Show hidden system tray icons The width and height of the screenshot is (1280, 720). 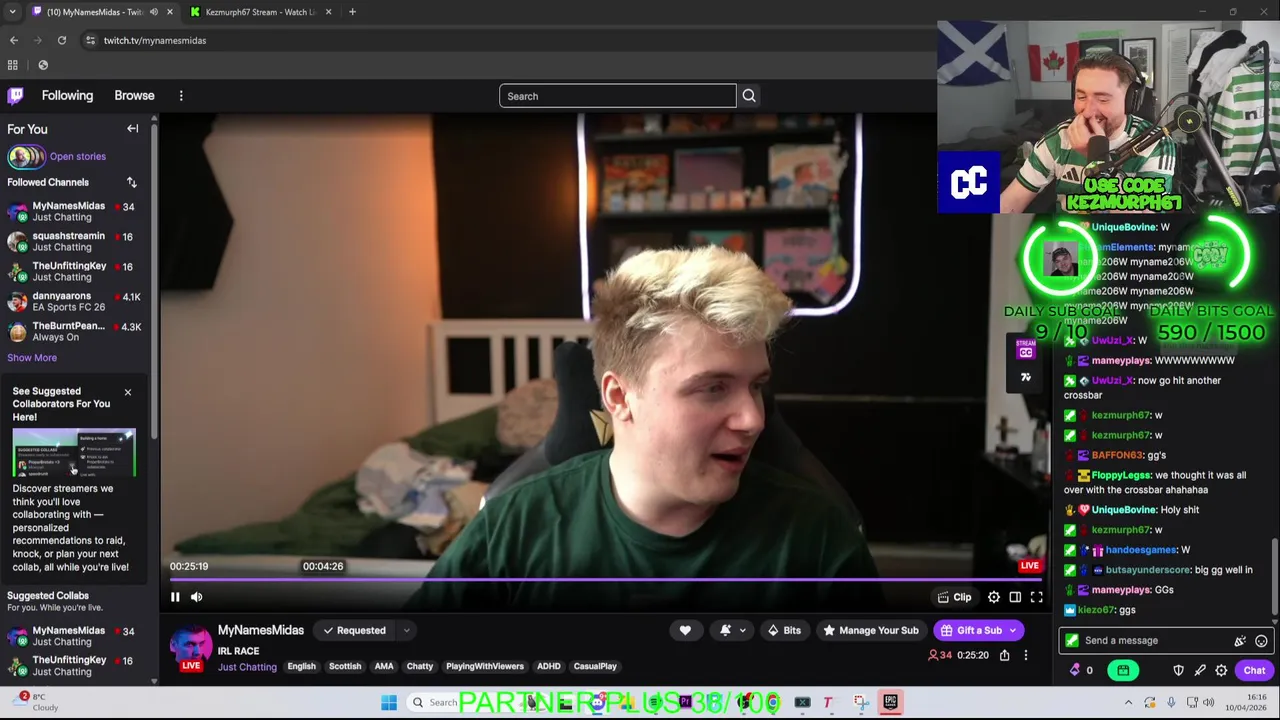[x=1129, y=703]
